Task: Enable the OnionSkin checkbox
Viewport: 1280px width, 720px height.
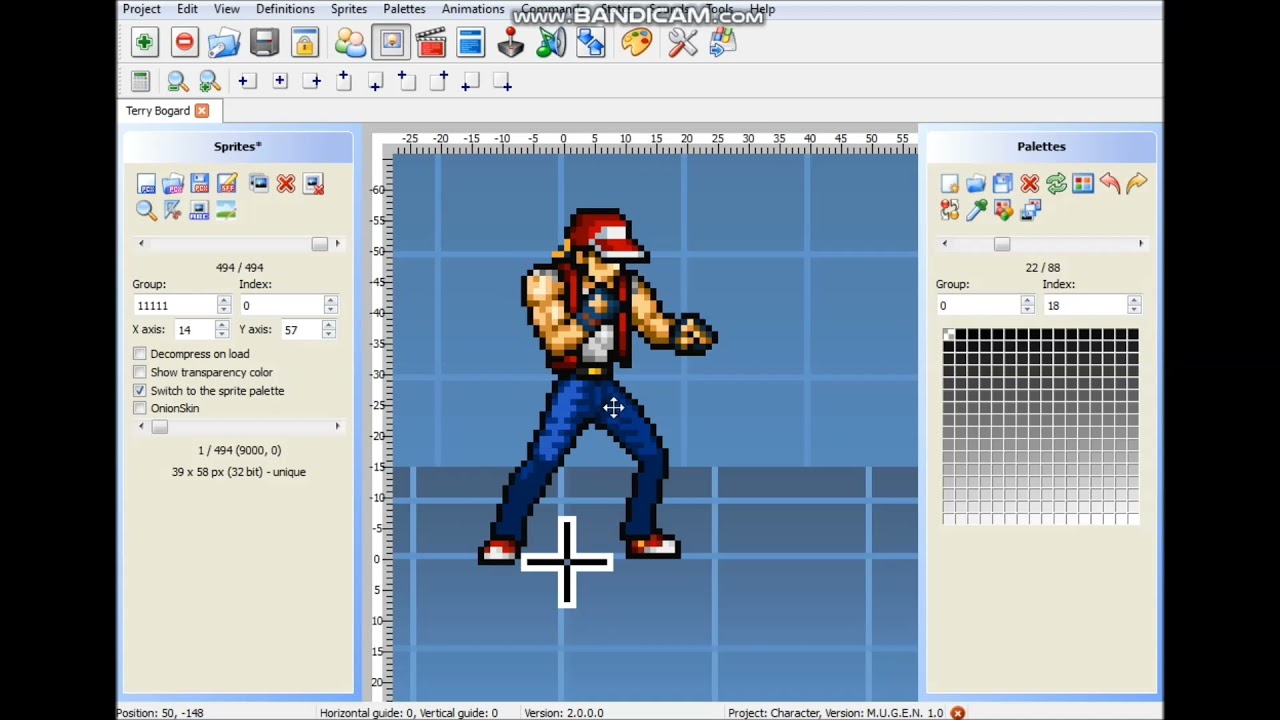Action: click(x=140, y=409)
